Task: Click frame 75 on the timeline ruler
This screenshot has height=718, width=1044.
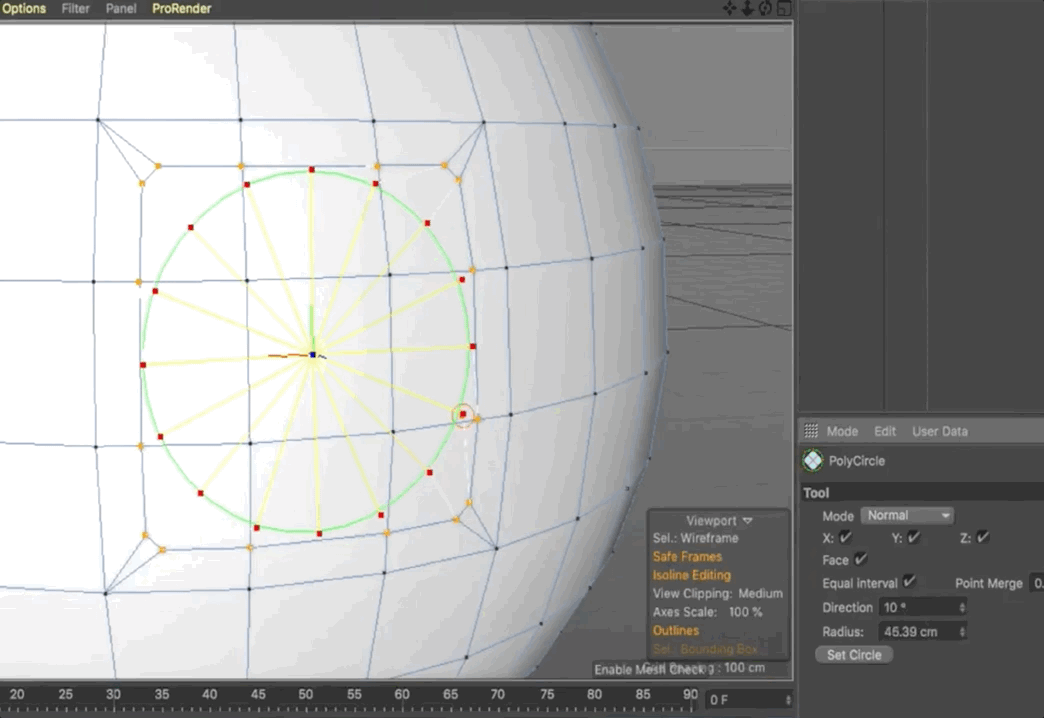Action: 547,695
